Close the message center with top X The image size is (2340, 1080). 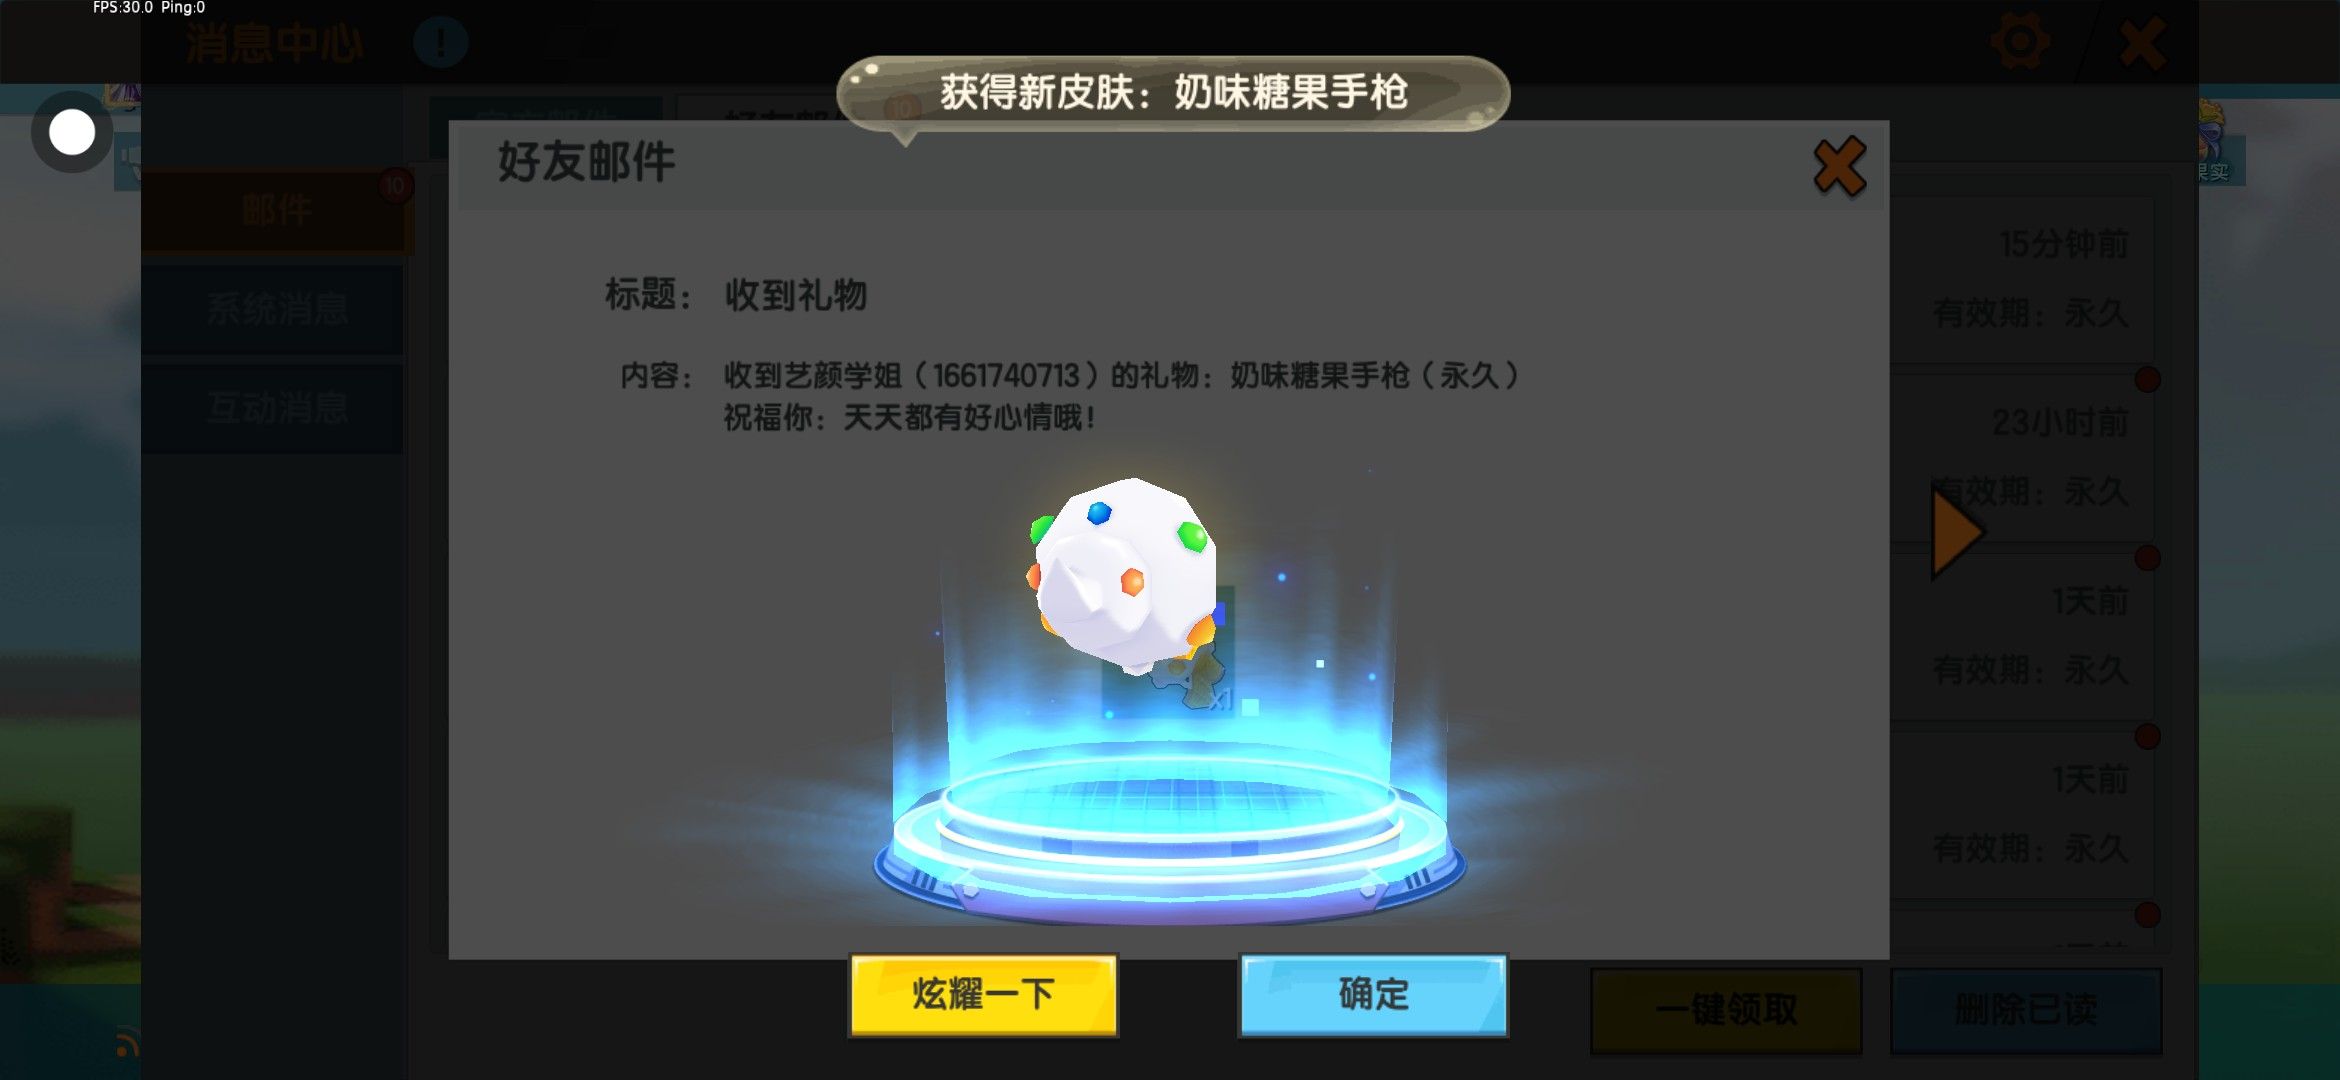point(2142,43)
